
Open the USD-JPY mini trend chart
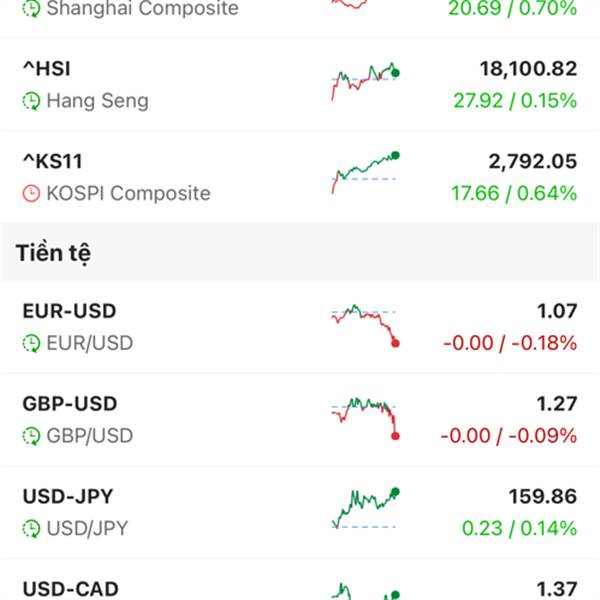pyautogui.click(x=365, y=508)
